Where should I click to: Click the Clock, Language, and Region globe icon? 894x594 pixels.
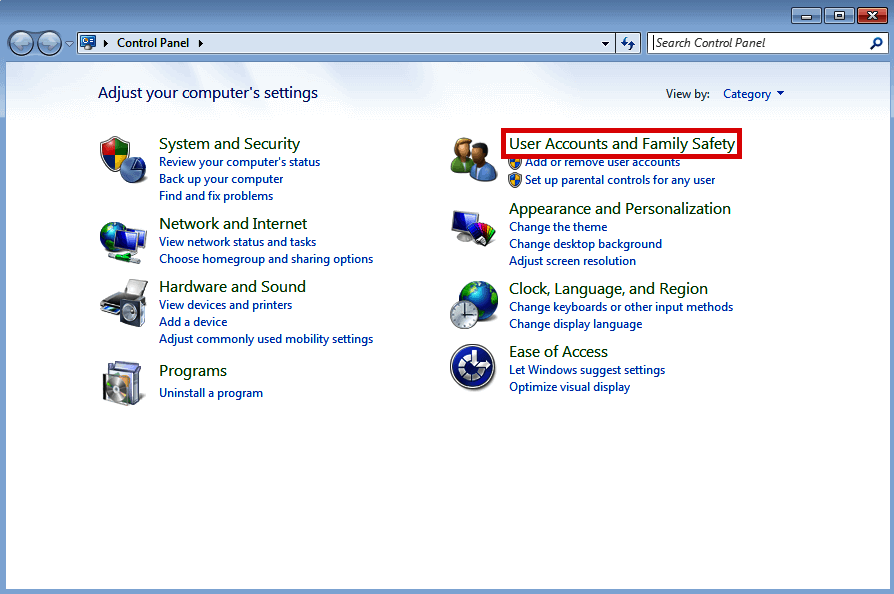pos(472,304)
